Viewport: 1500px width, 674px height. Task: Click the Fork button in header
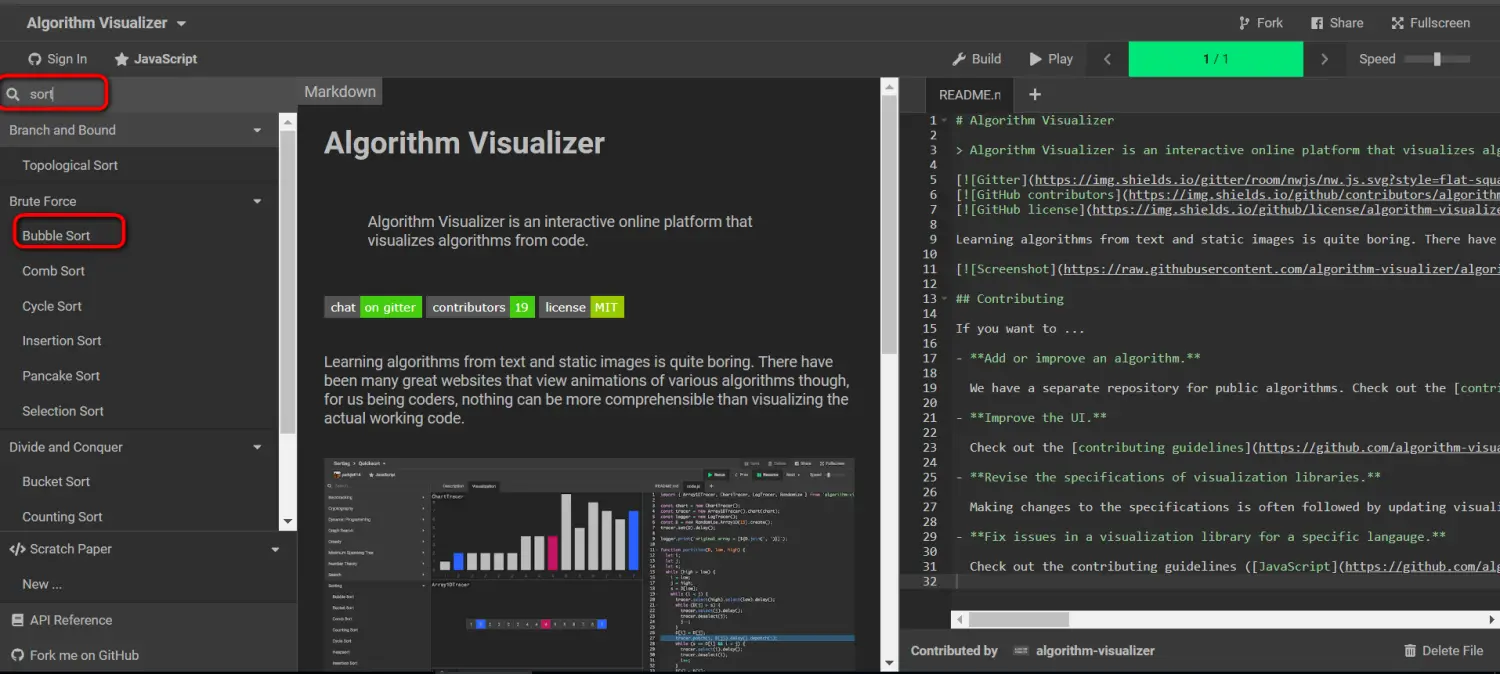pyautogui.click(x=1260, y=23)
